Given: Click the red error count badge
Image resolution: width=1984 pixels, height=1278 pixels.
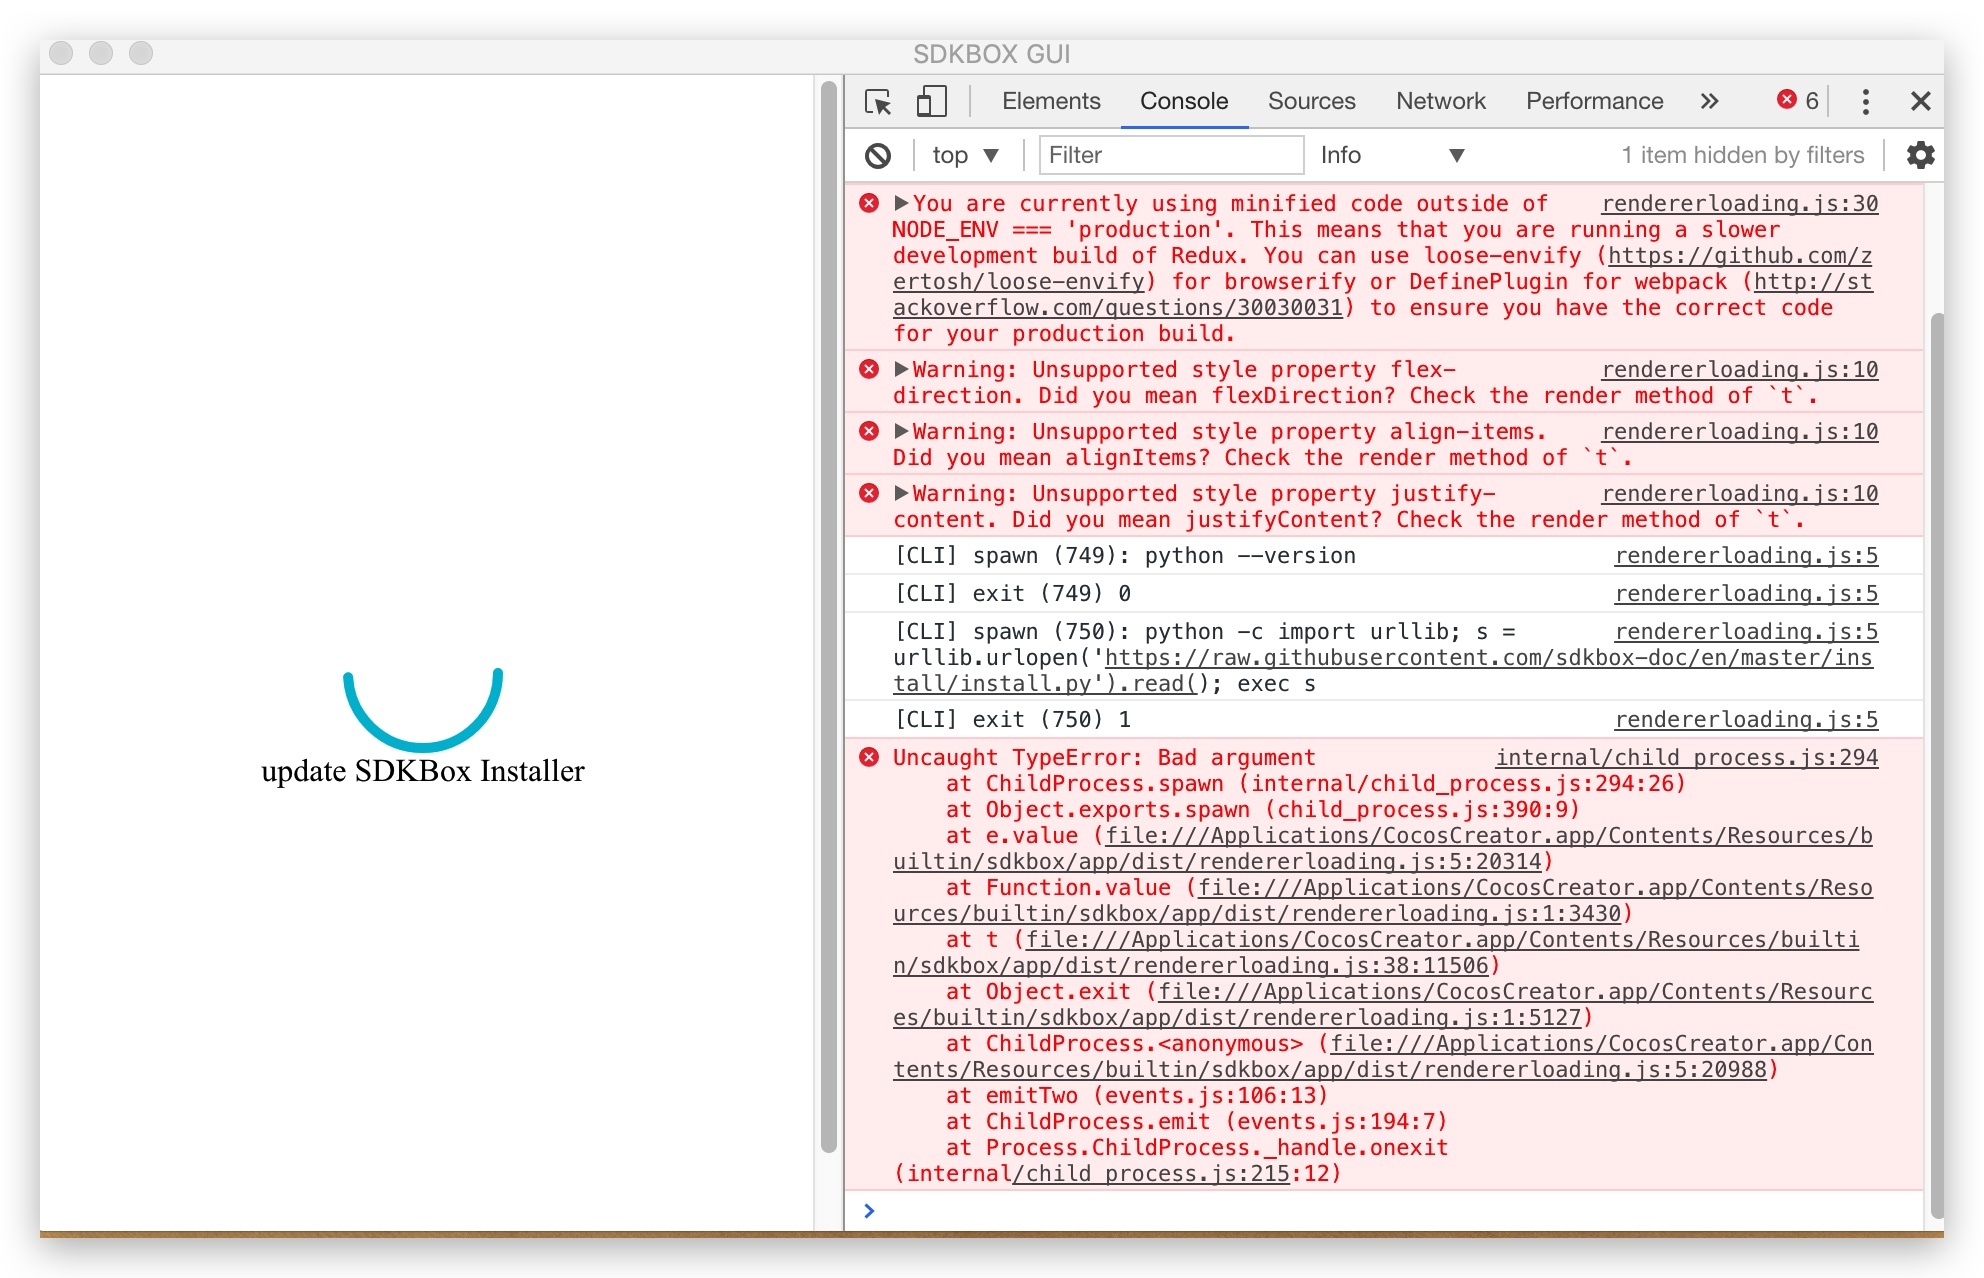Looking at the screenshot, I should [1798, 101].
